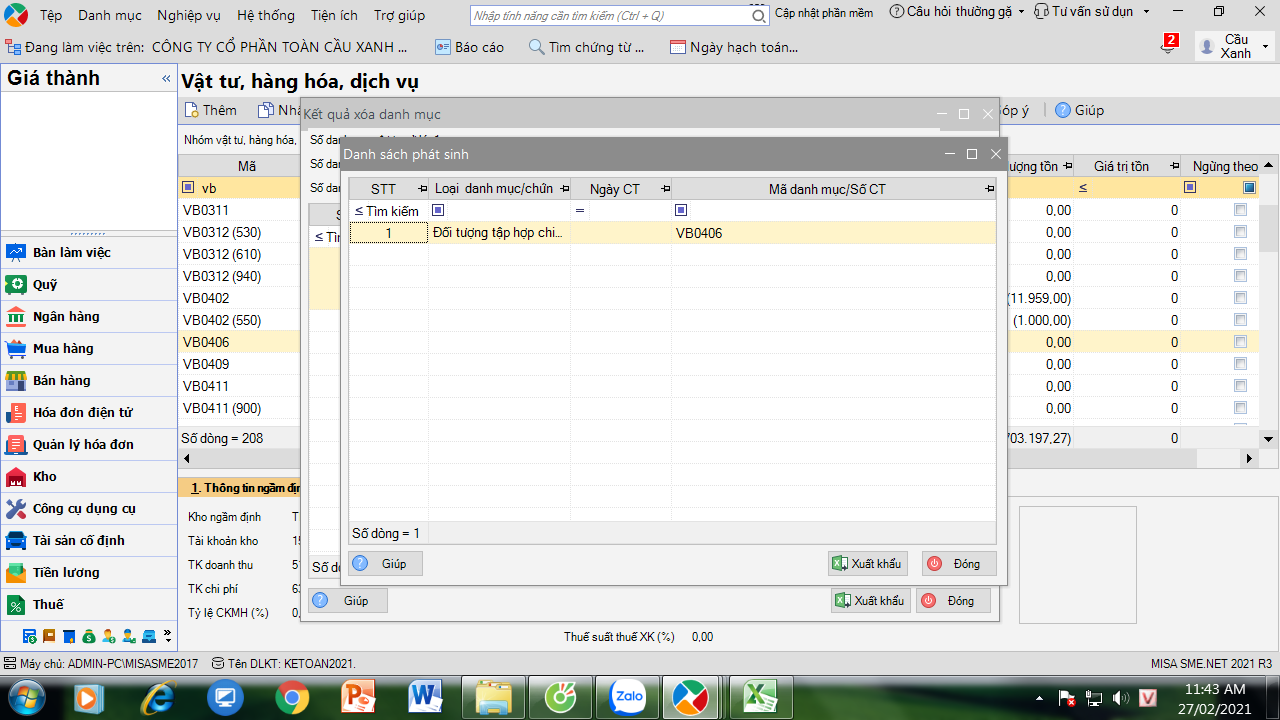Open MISA app in the taskbar

click(690, 697)
